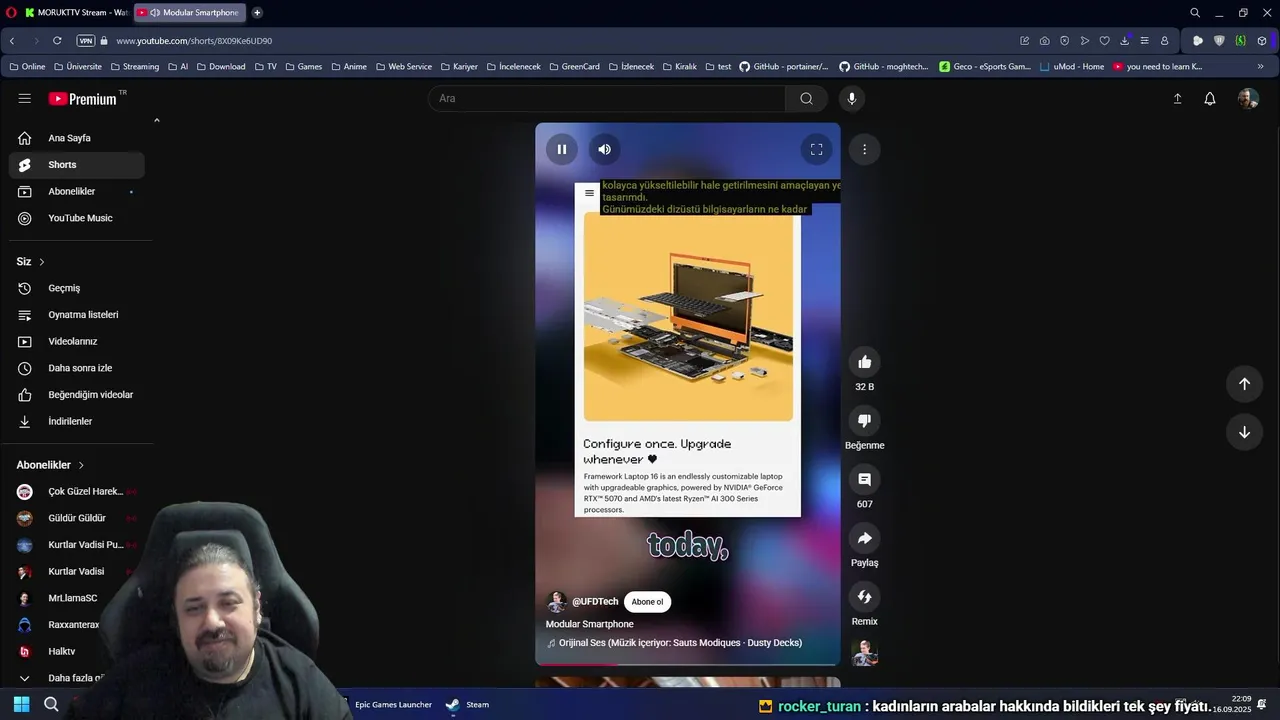Open Oynatma listeleri playlists
Viewport: 1280px width, 720px height.
pyautogui.click(x=77, y=315)
